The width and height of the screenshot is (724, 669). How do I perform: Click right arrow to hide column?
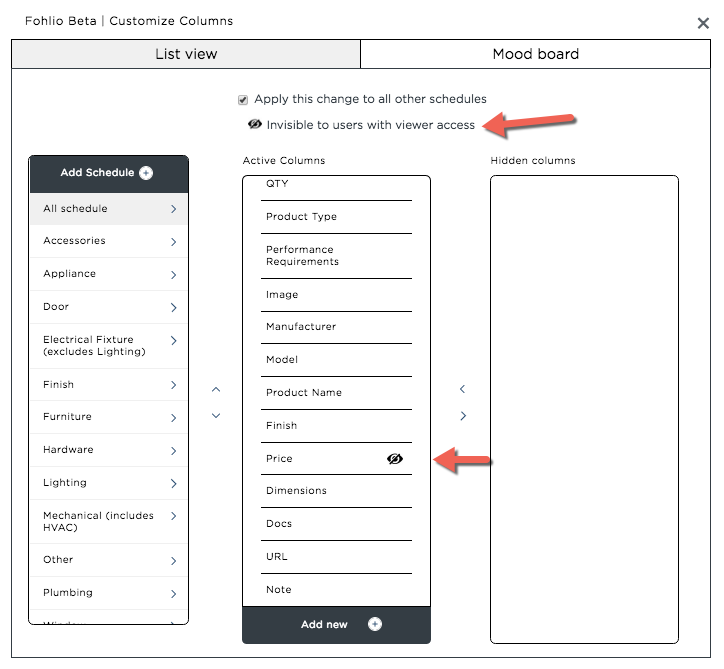(463, 416)
